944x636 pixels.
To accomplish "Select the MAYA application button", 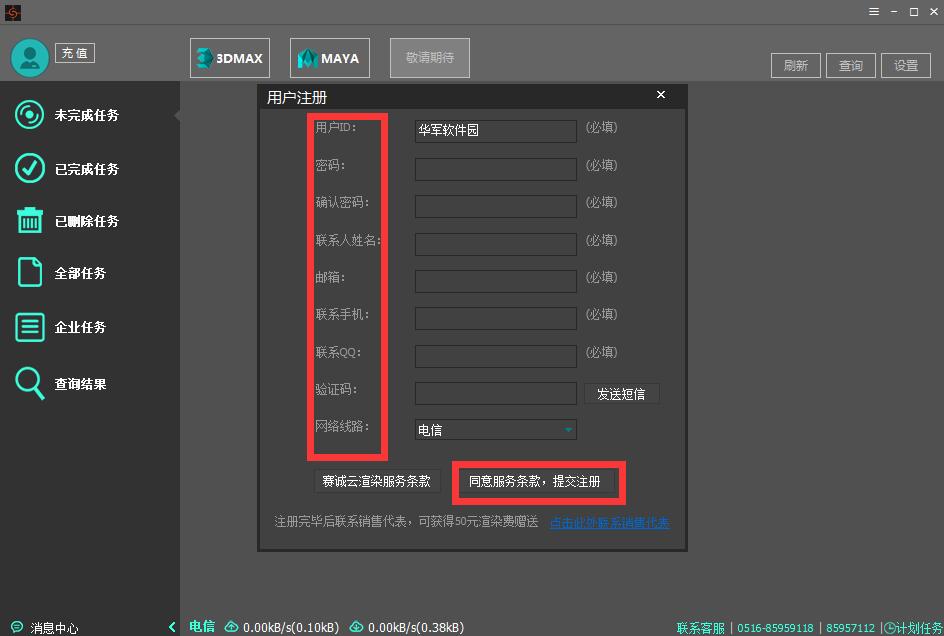I will 330,58.
